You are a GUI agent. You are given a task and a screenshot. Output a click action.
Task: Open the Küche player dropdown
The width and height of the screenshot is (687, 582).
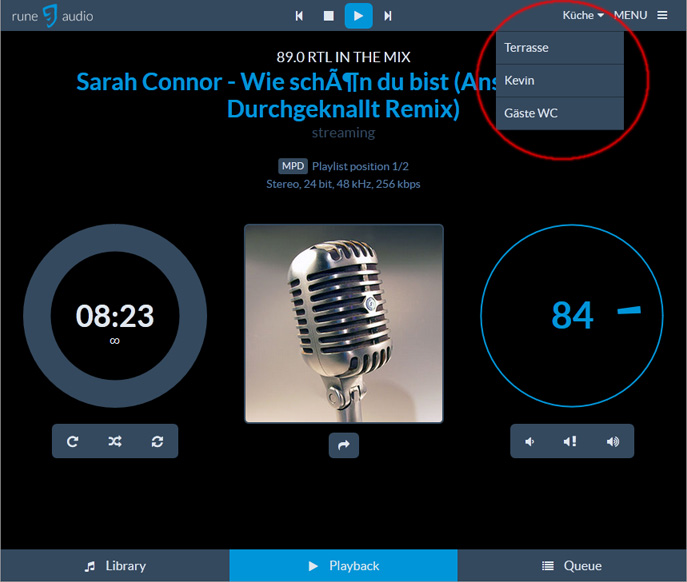pos(583,15)
